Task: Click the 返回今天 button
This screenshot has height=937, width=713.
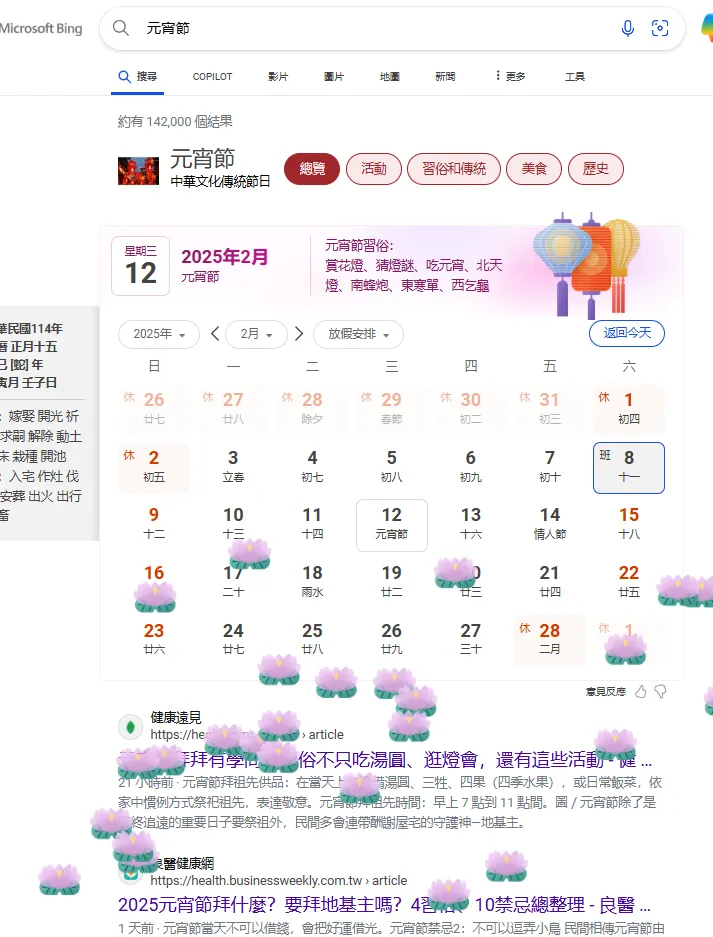Action: [x=627, y=333]
